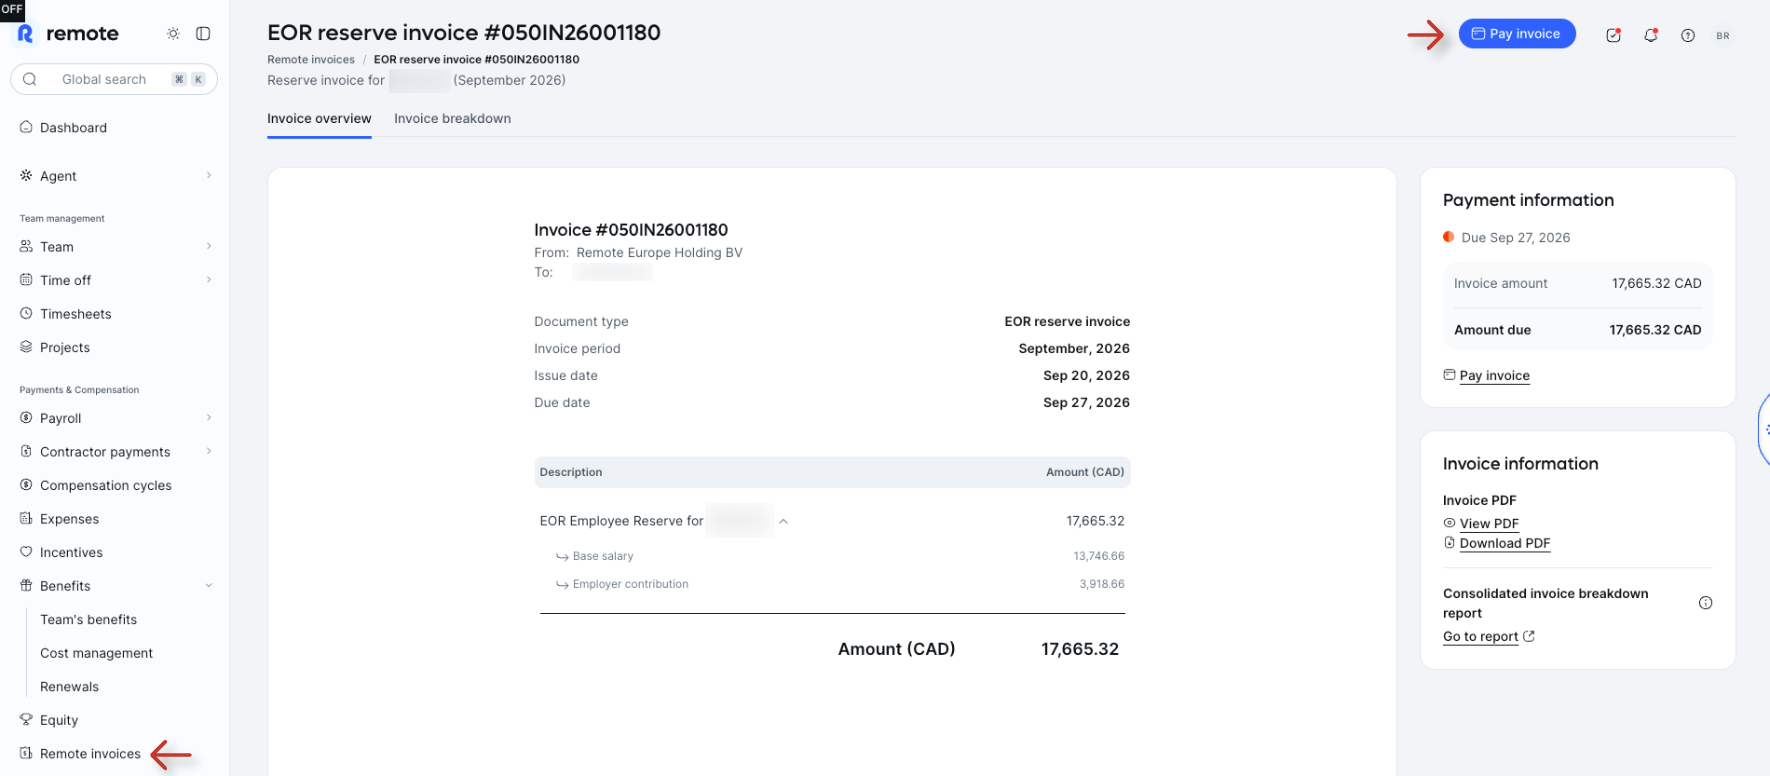Click View PDF link
Screen dimensions: 1770x776
pyautogui.click(x=1489, y=524)
